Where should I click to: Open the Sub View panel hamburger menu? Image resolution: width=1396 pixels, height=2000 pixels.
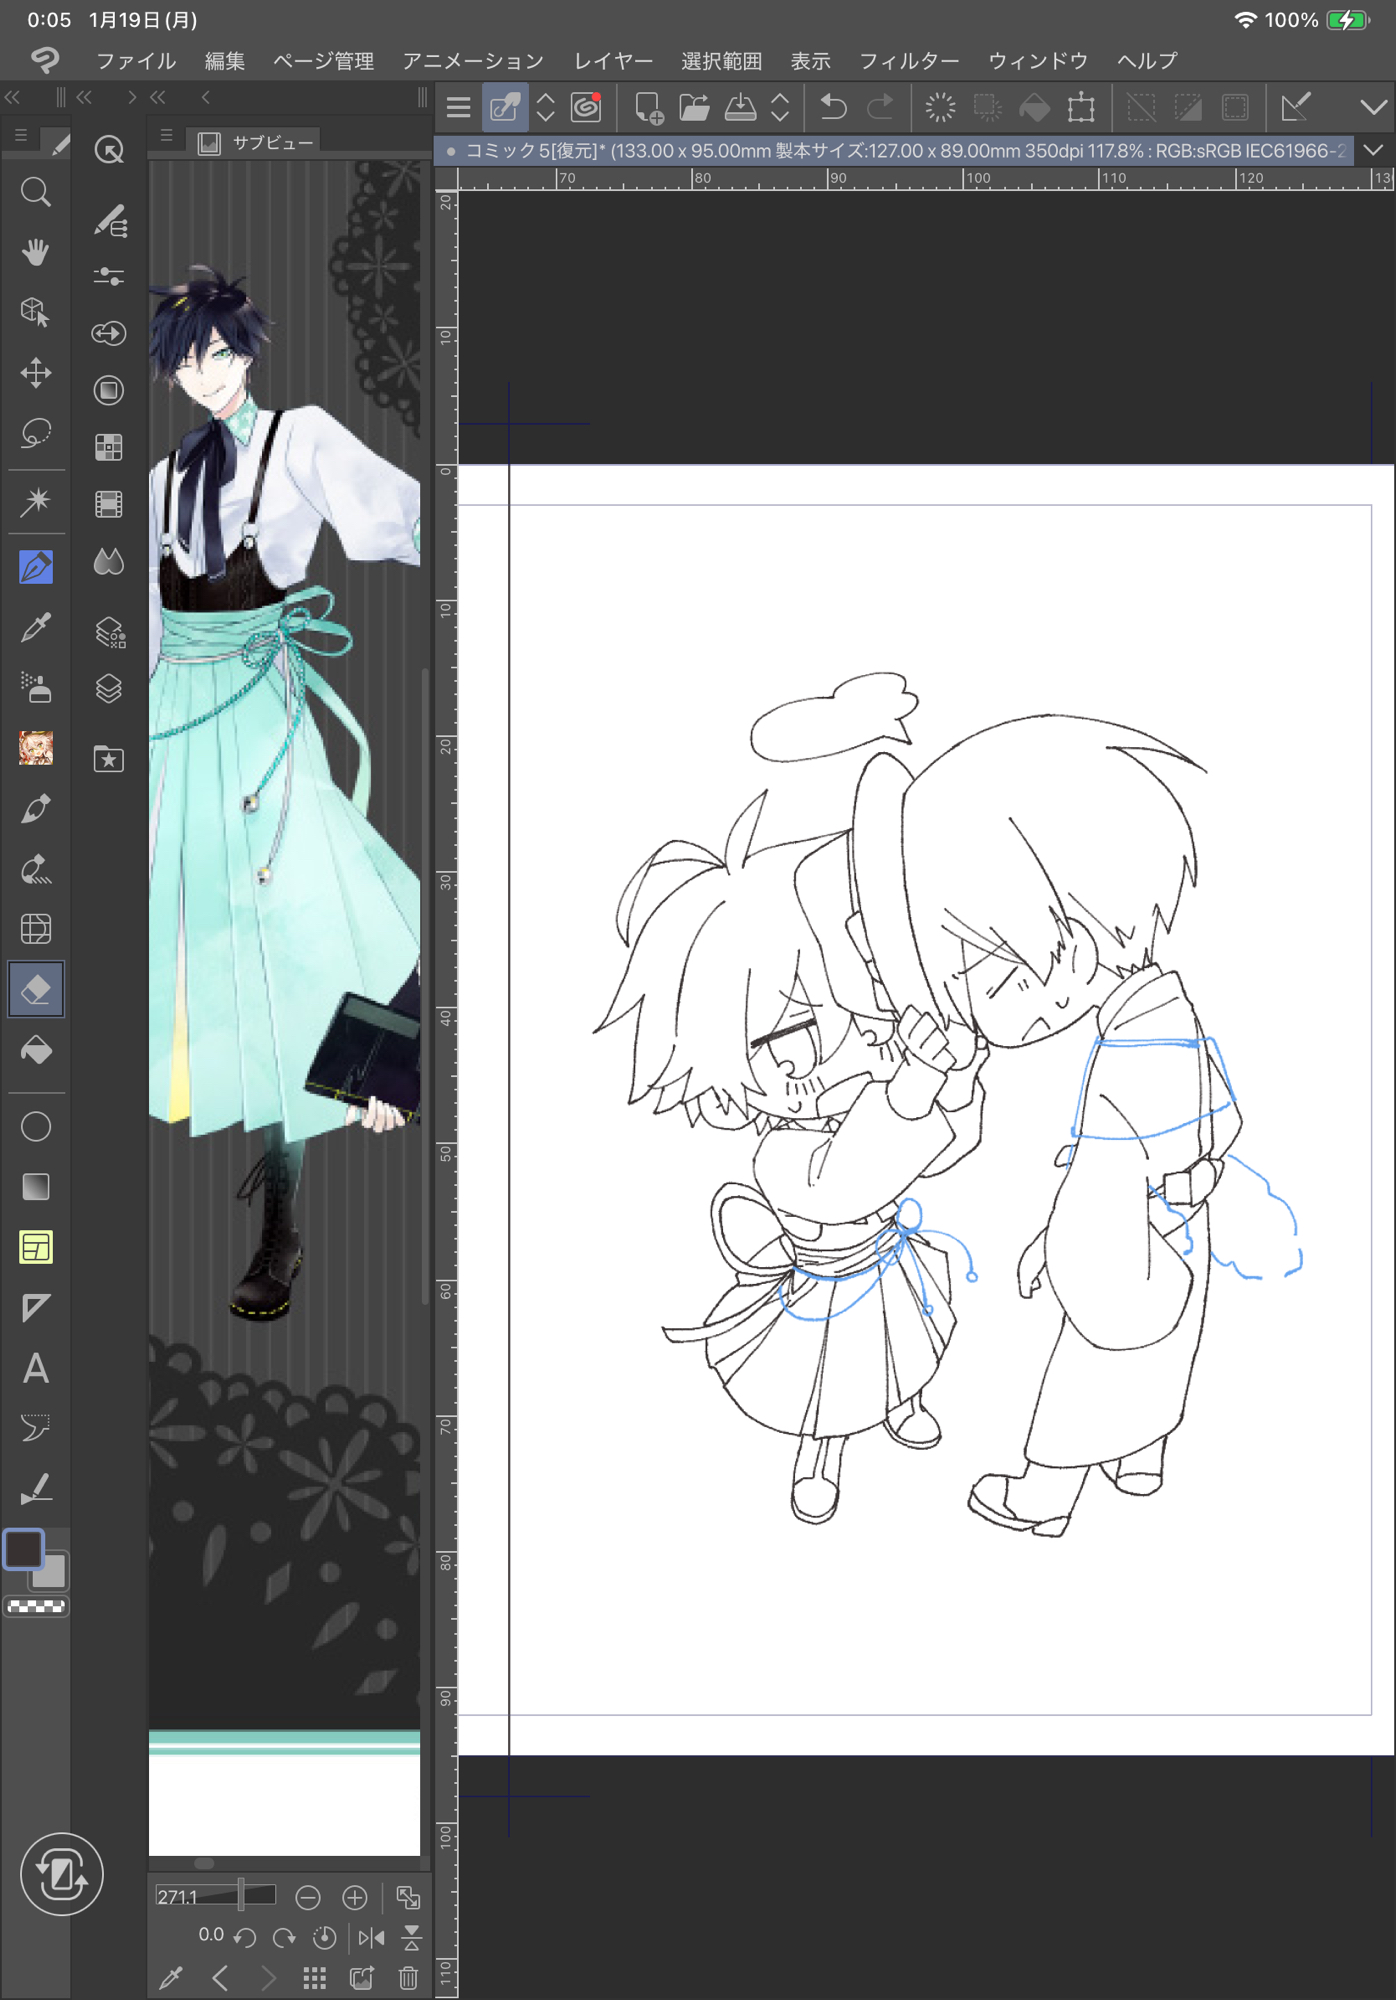[x=167, y=136]
